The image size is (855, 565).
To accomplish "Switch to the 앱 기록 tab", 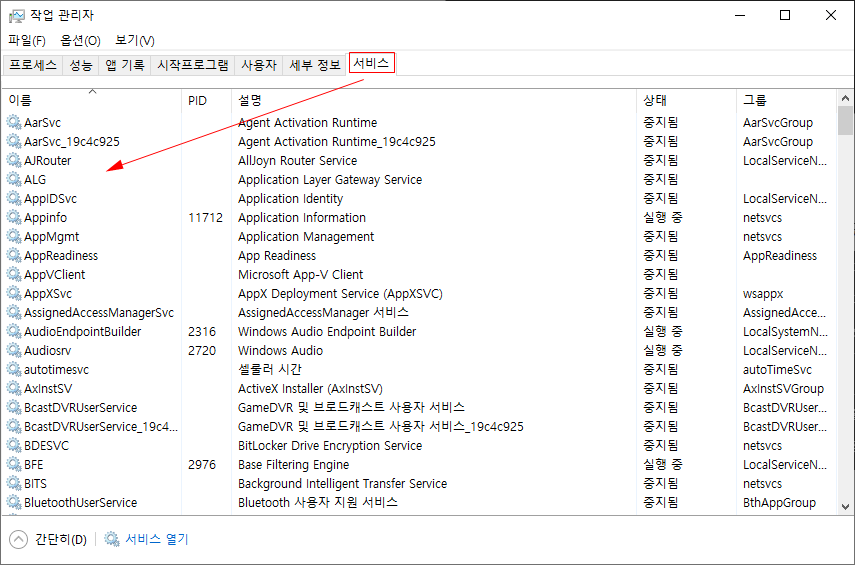I will tap(124, 65).
